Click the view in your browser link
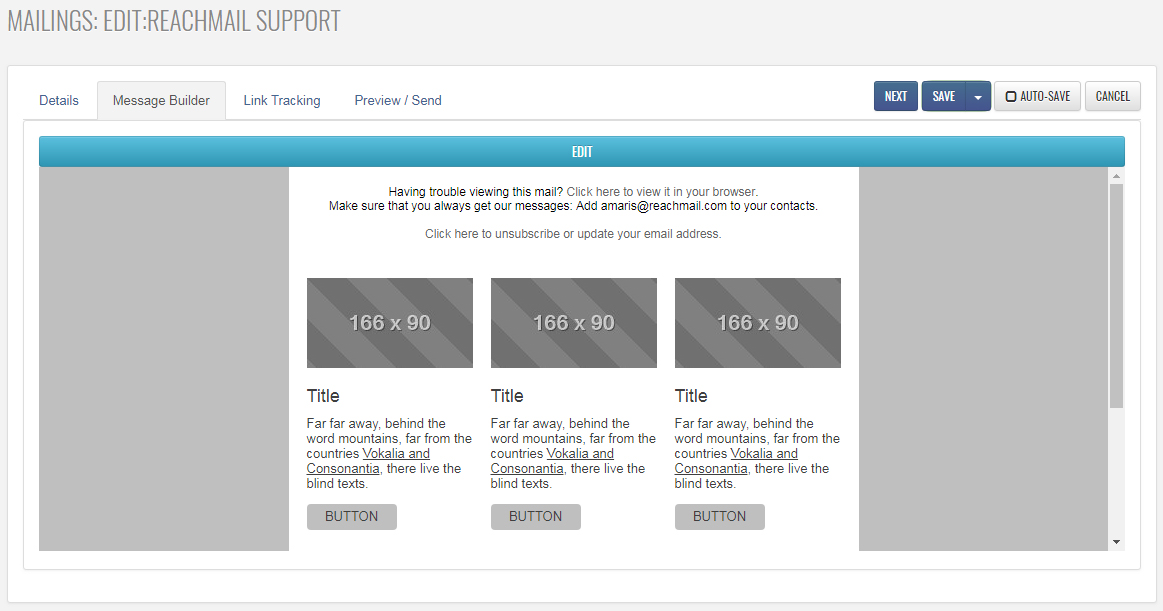This screenshot has height=611, width=1163. [661, 192]
